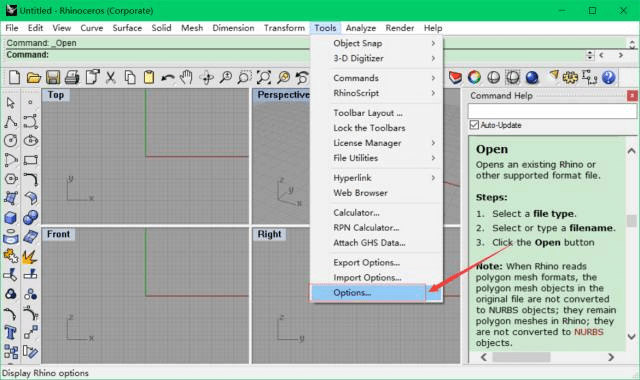Screen dimensions: 640x380
Task: Open the File menu
Action: [11, 28]
